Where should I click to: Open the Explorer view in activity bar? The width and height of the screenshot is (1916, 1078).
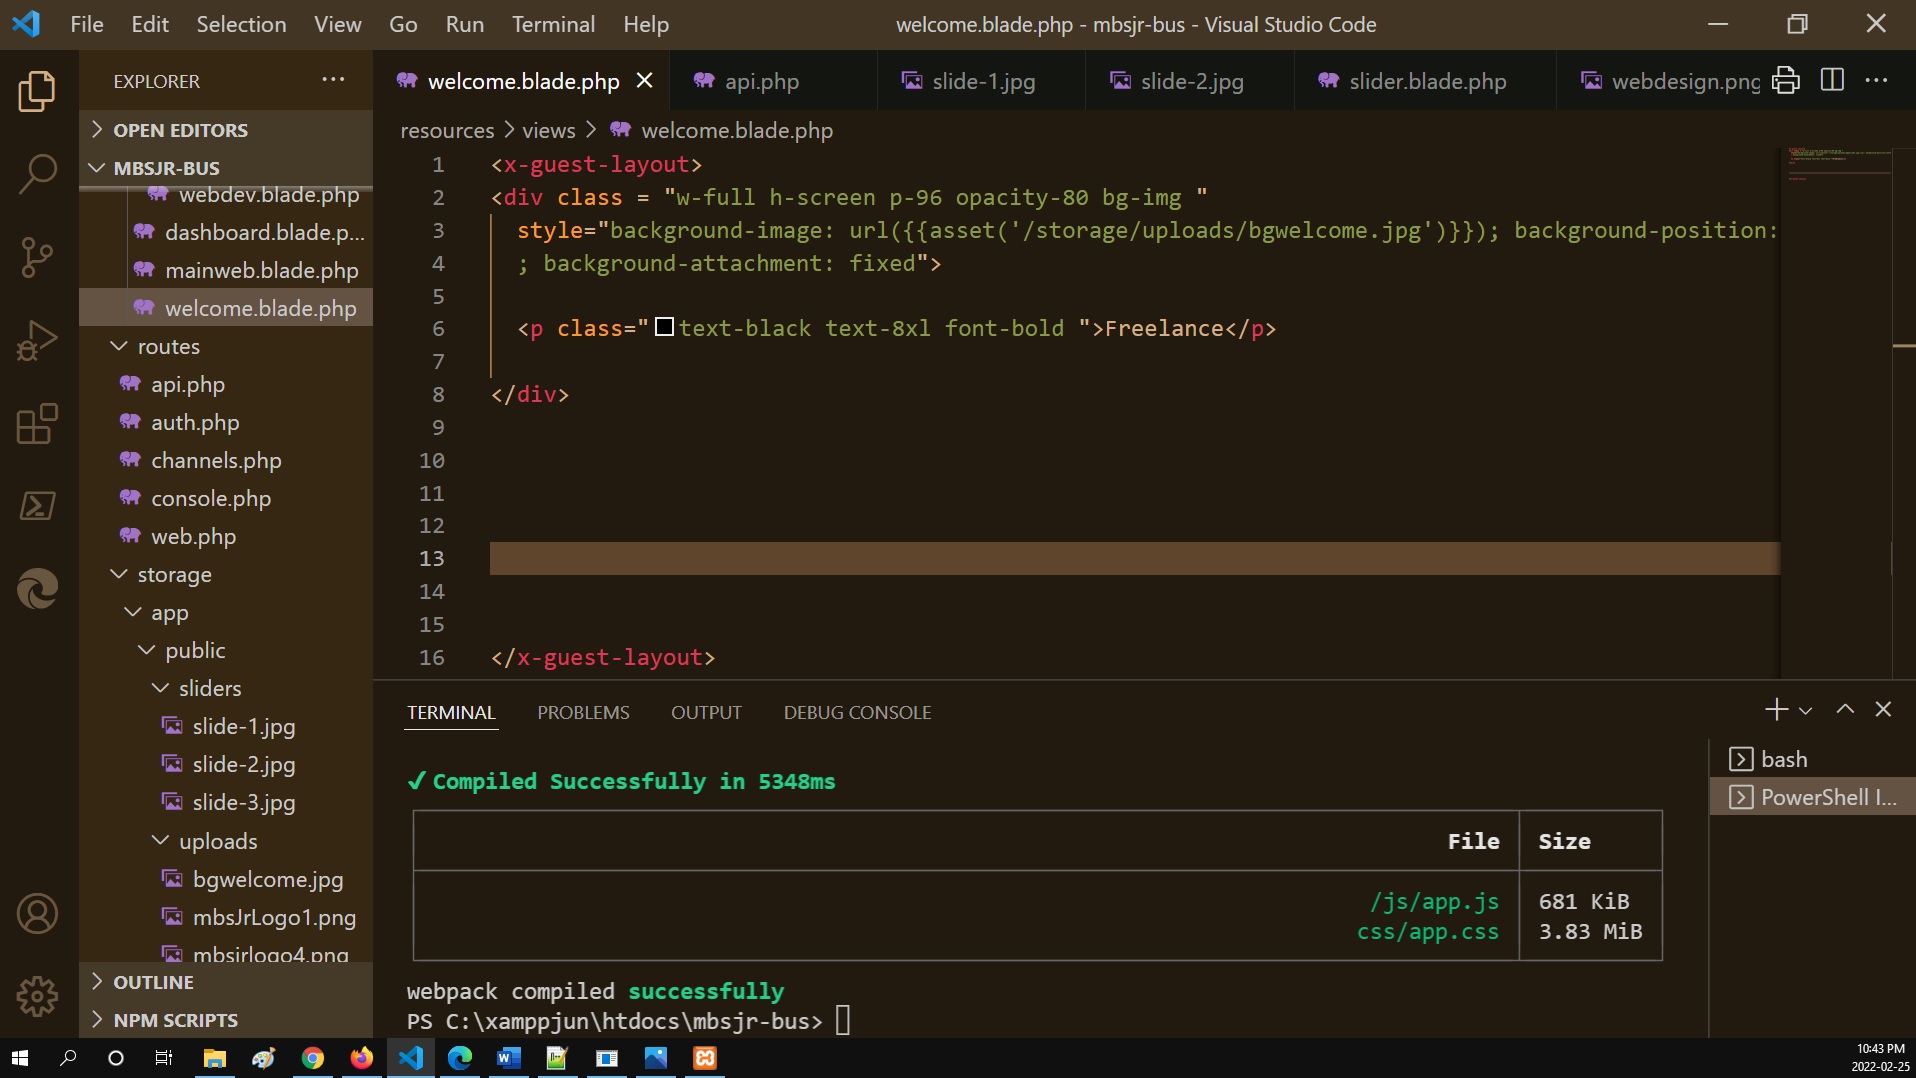click(x=37, y=91)
